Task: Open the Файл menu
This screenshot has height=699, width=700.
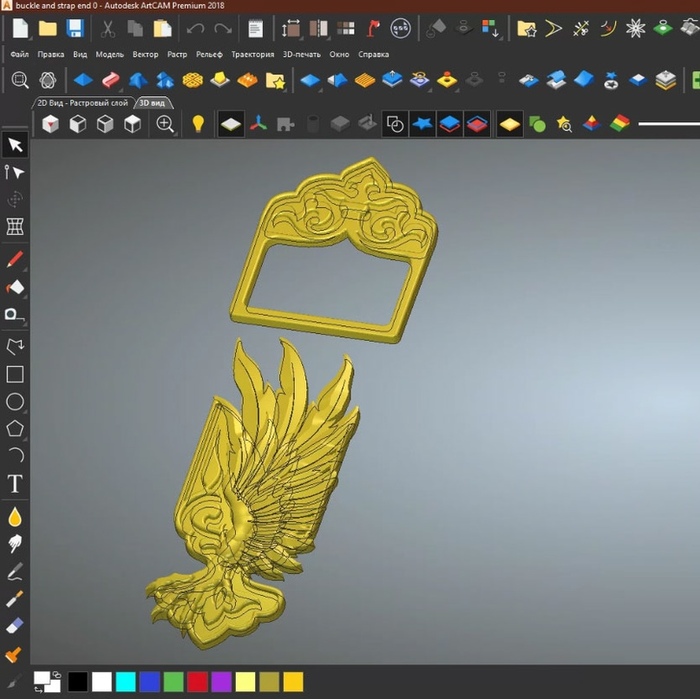Action: pos(19,54)
